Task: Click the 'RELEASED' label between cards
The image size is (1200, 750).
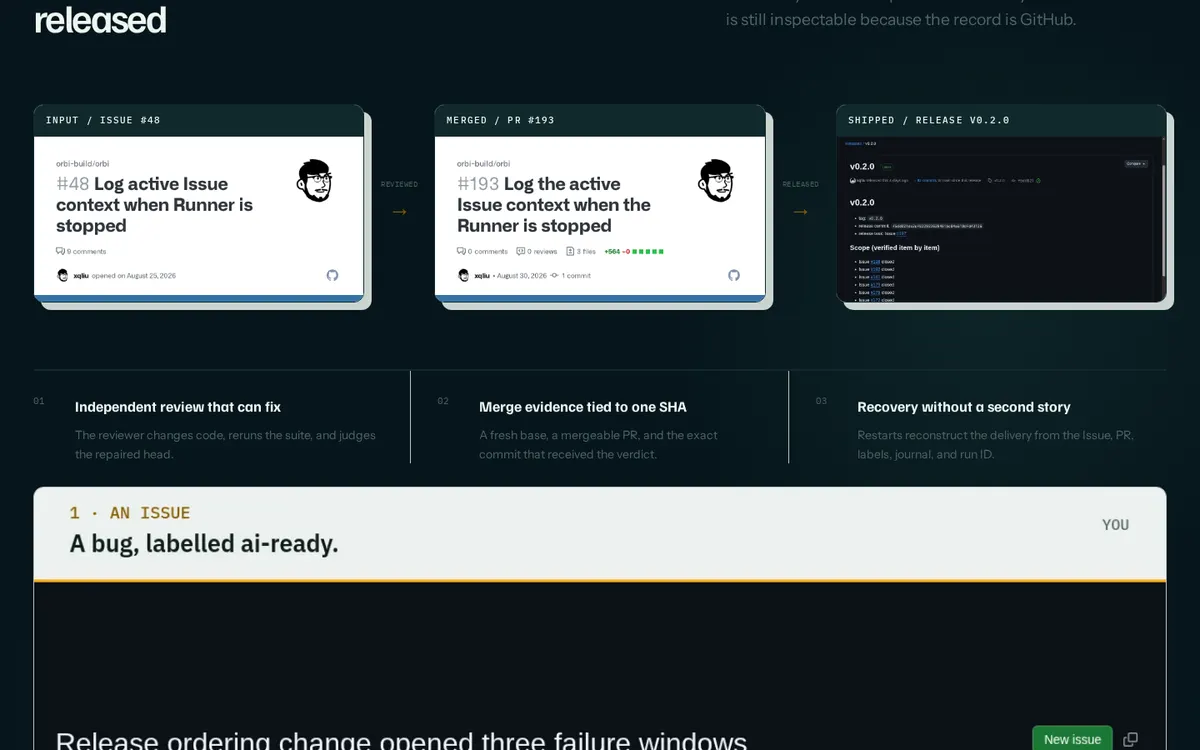Action: pos(800,184)
